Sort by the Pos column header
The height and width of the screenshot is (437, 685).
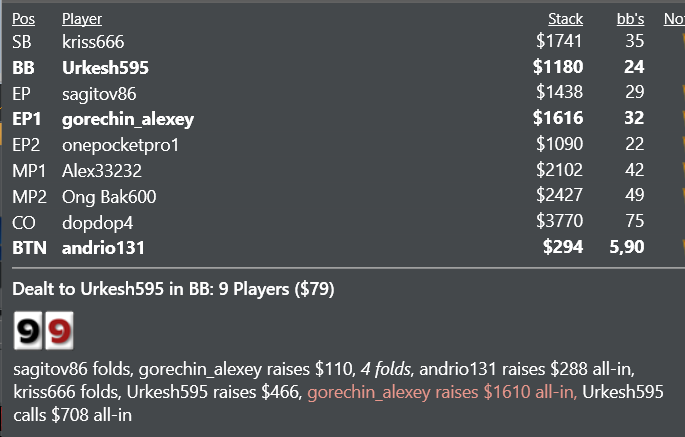pos(24,19)
